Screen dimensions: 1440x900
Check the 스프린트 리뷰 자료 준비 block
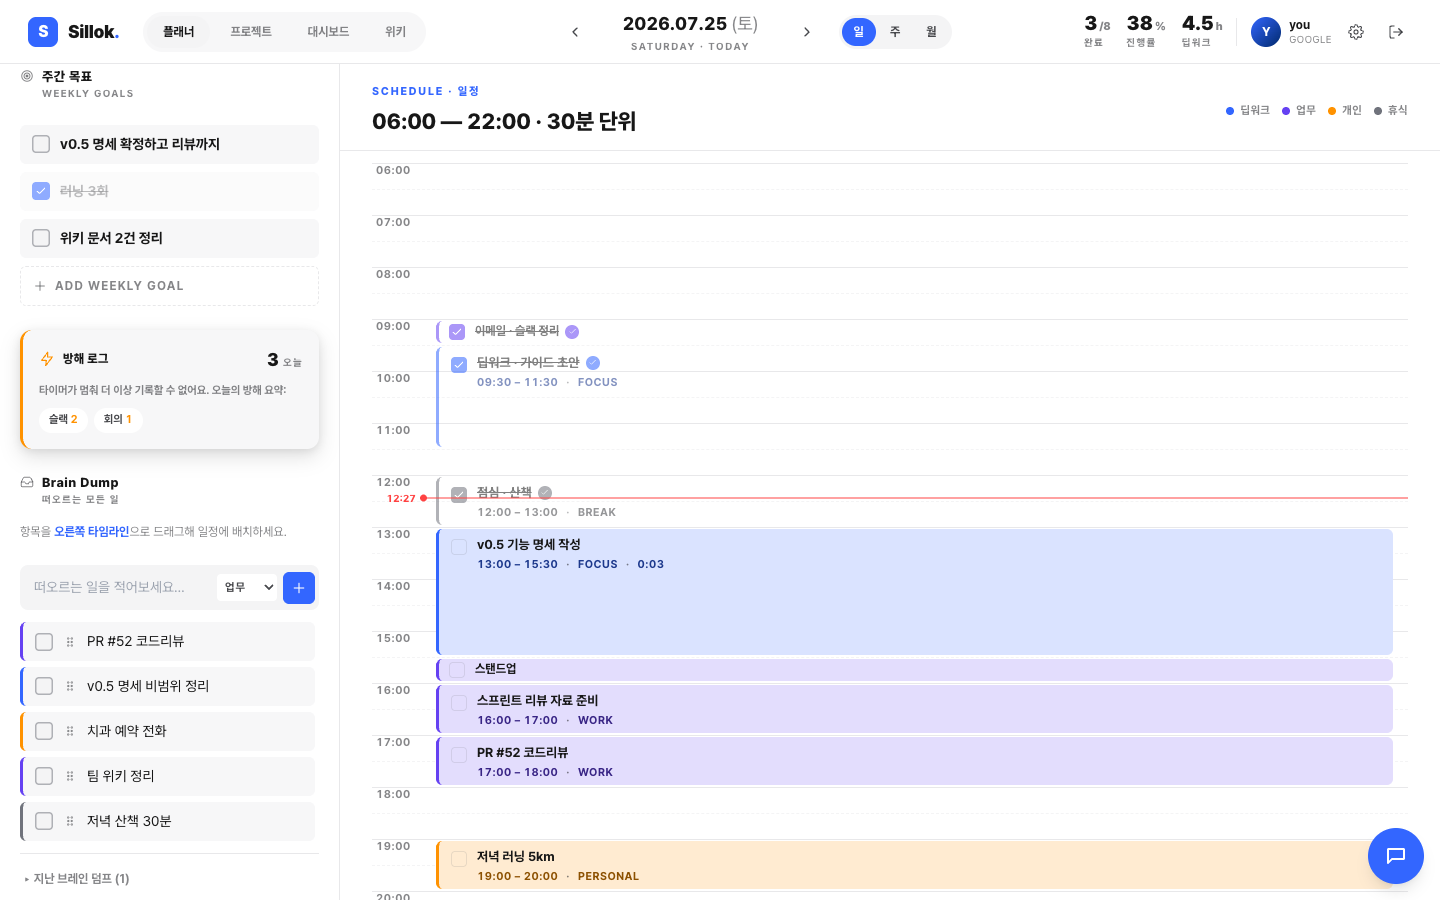click(459, 703)
